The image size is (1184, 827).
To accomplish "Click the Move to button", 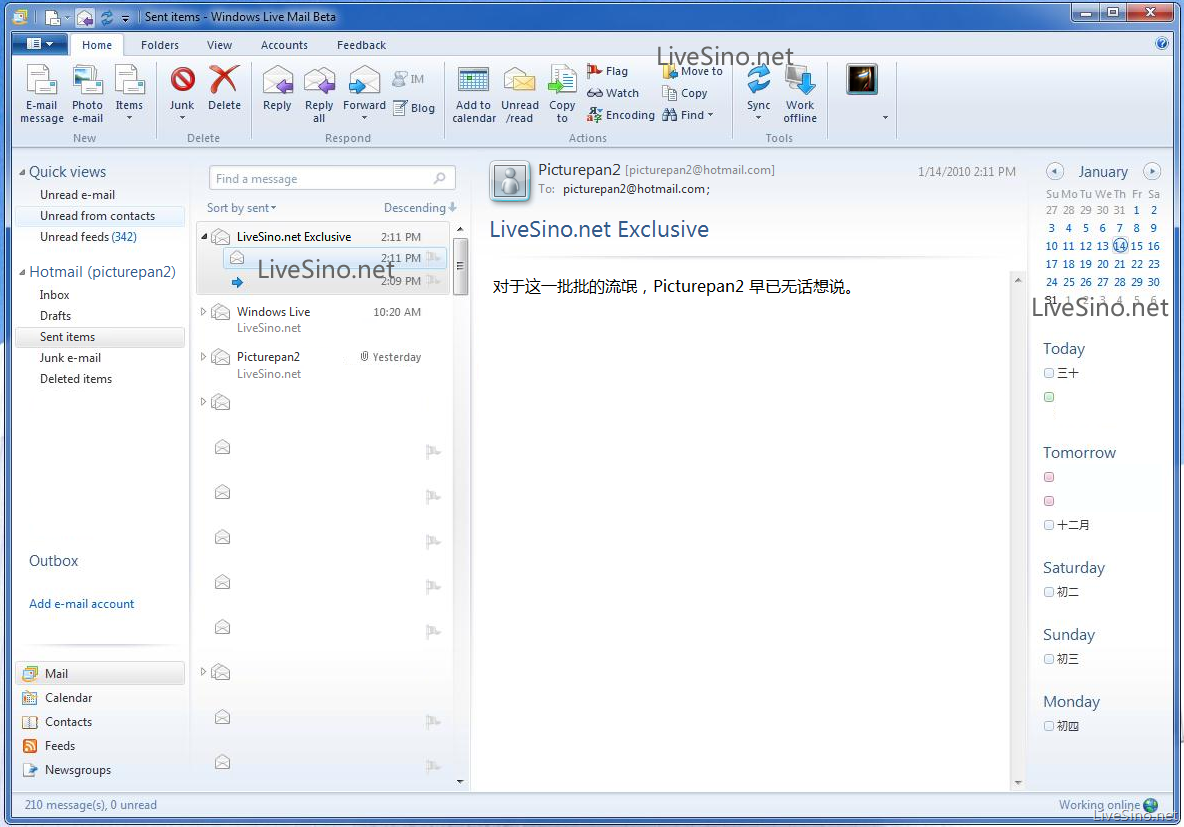I will pos(692,71).
